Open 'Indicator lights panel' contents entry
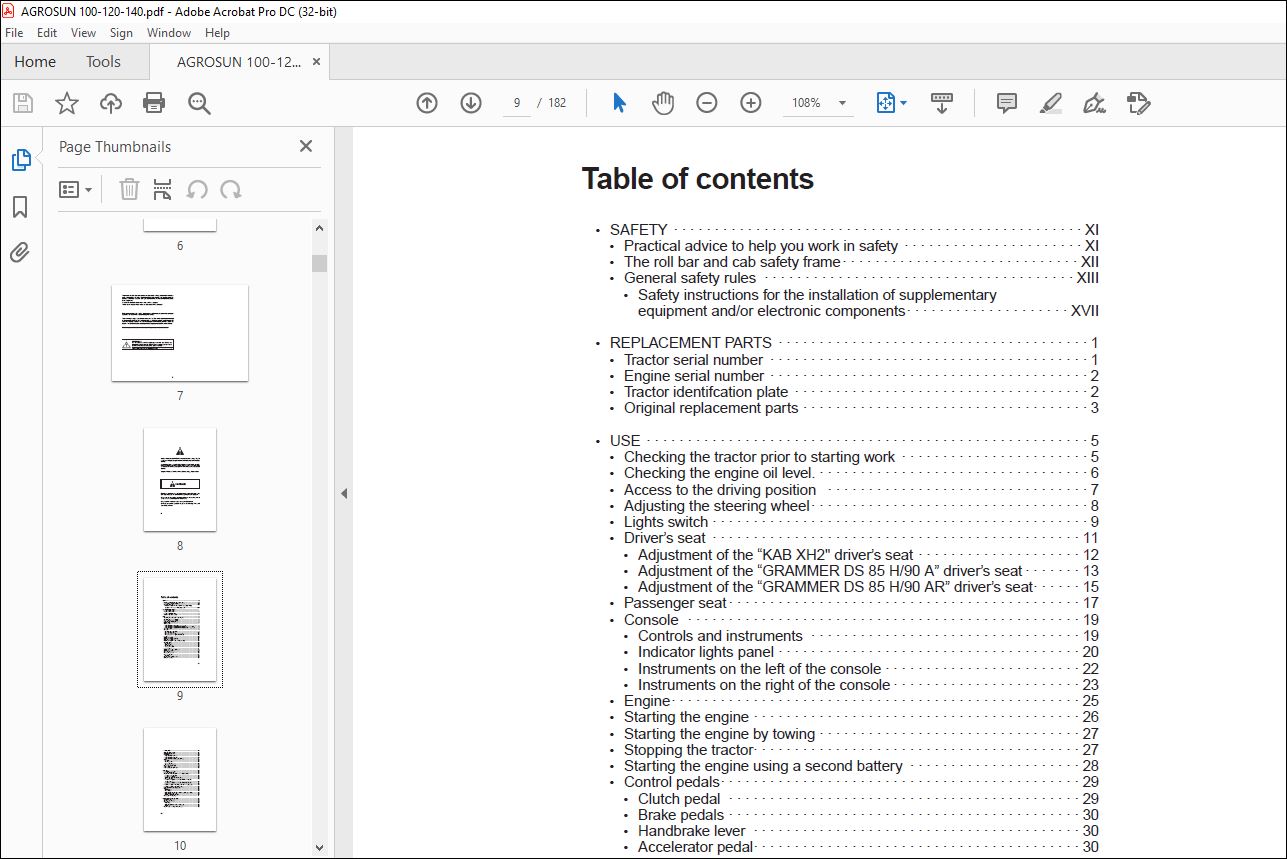Screen dimensions: 1287x859 tap(706, 652)
